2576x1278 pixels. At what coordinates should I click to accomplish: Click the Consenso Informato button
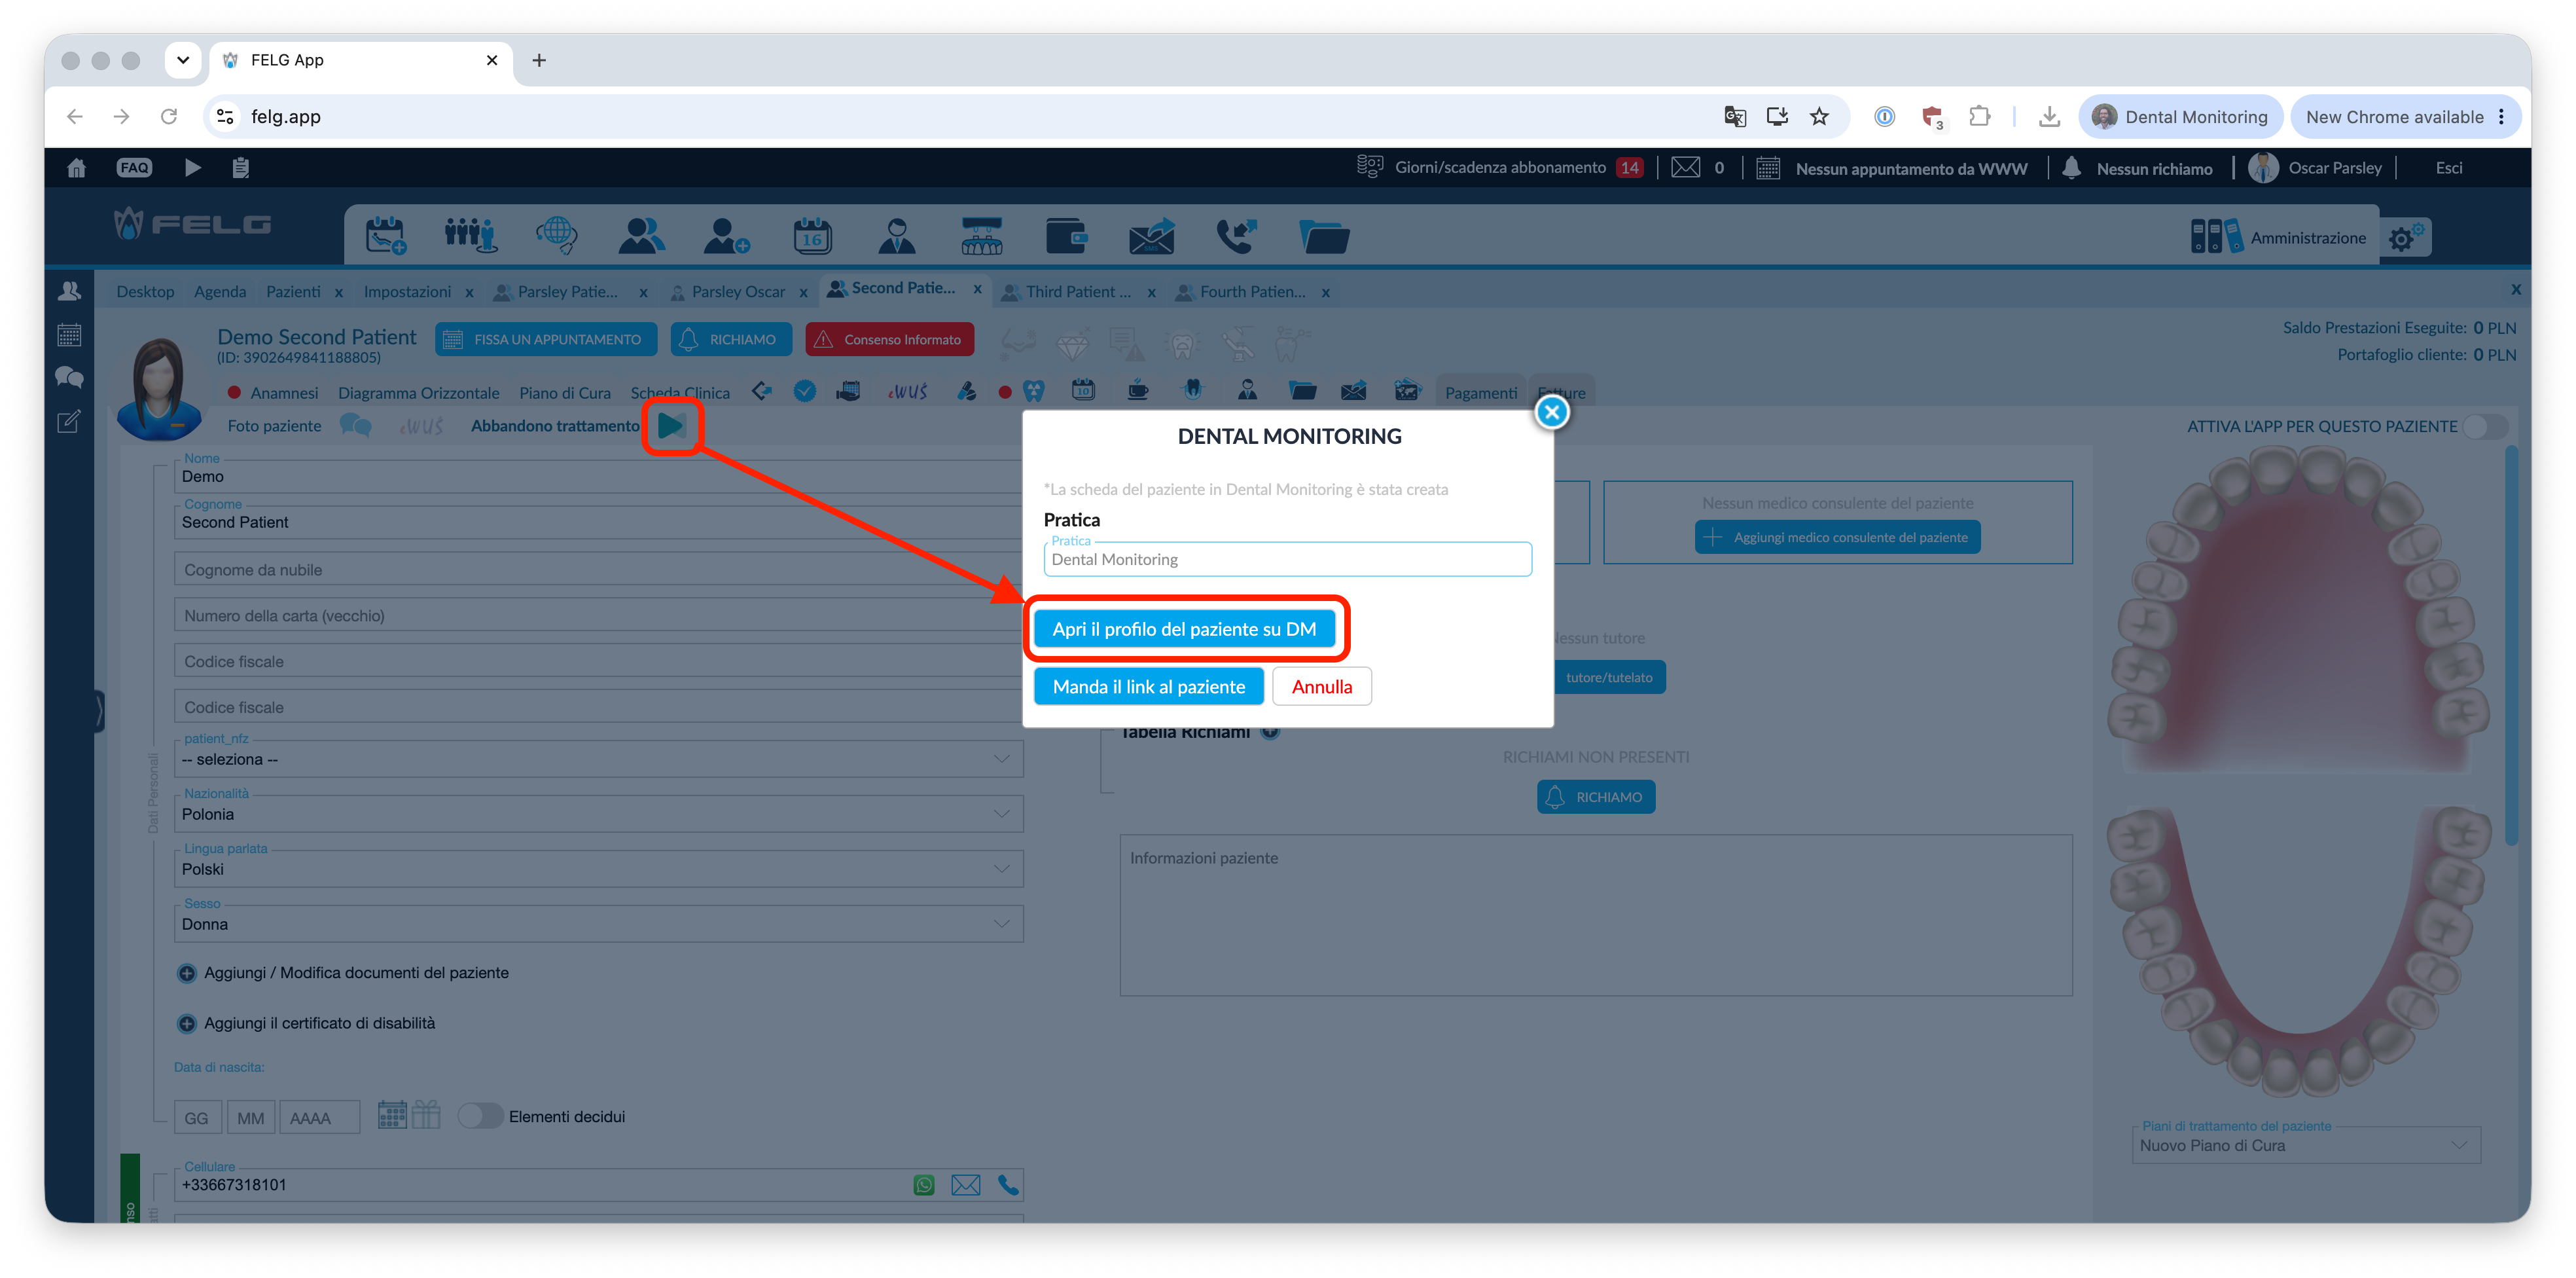(889, 340)
